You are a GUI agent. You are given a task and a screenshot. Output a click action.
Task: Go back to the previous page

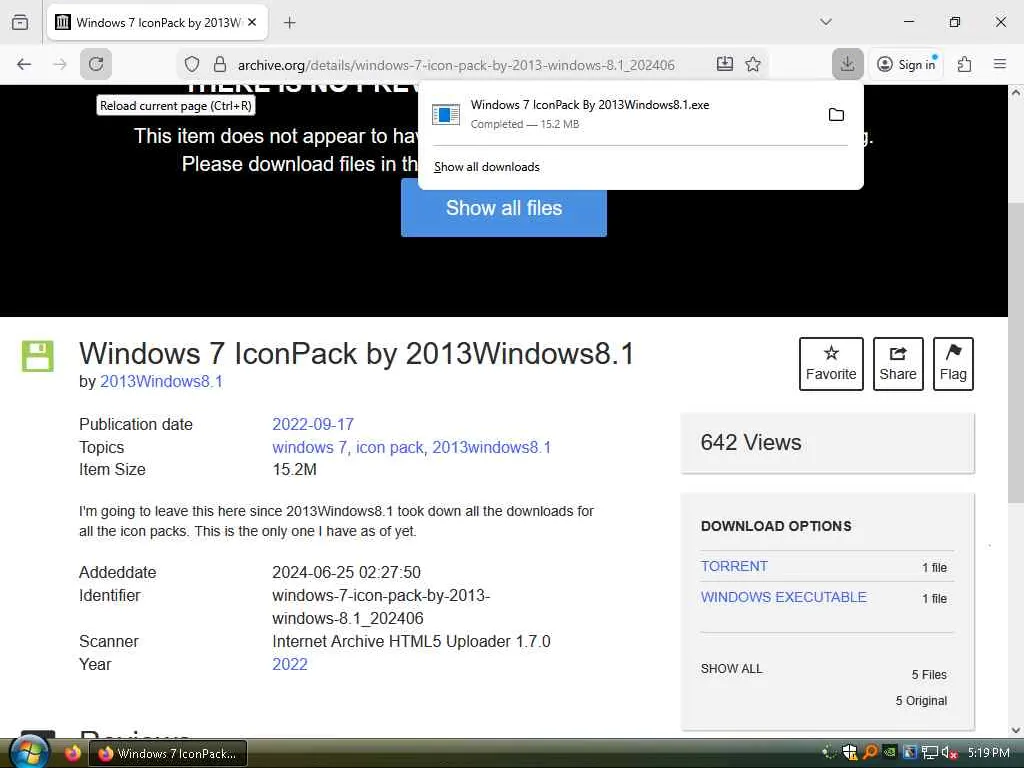(24, 64)
